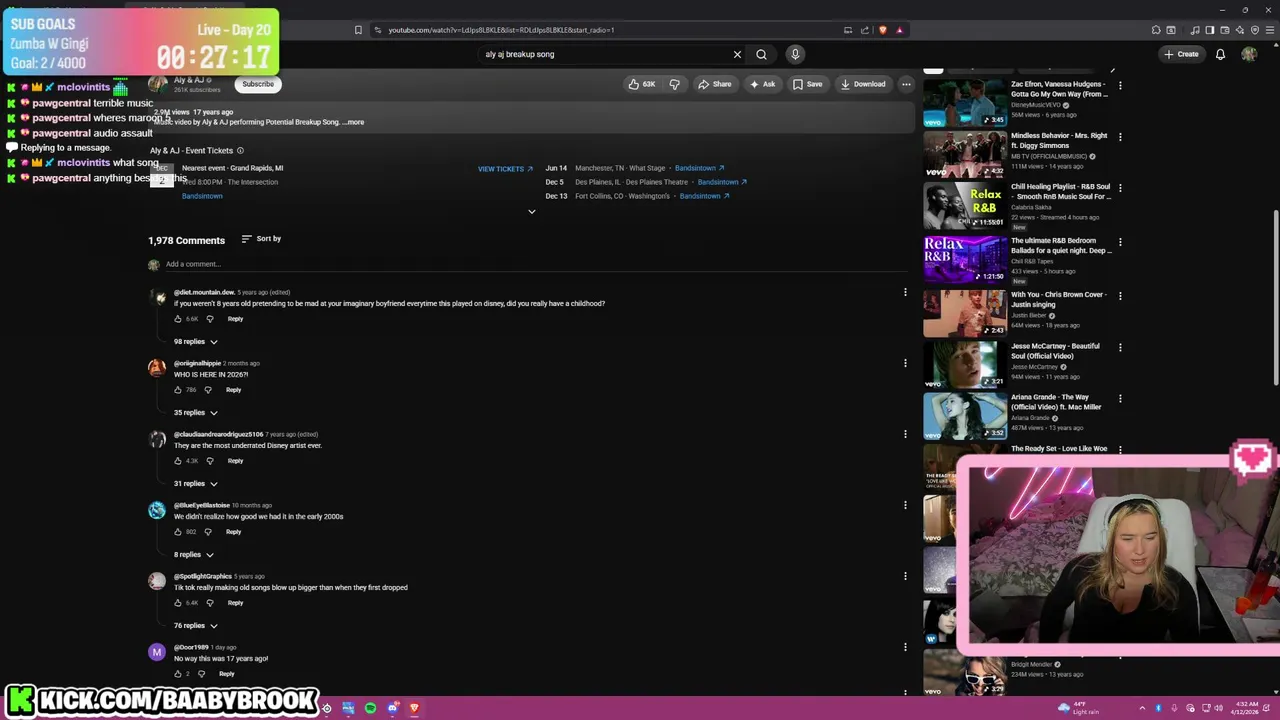Click the page vertical scrollbar
The height and width of the screenshot is (720, 1280).
click(x=1276, y=297)
